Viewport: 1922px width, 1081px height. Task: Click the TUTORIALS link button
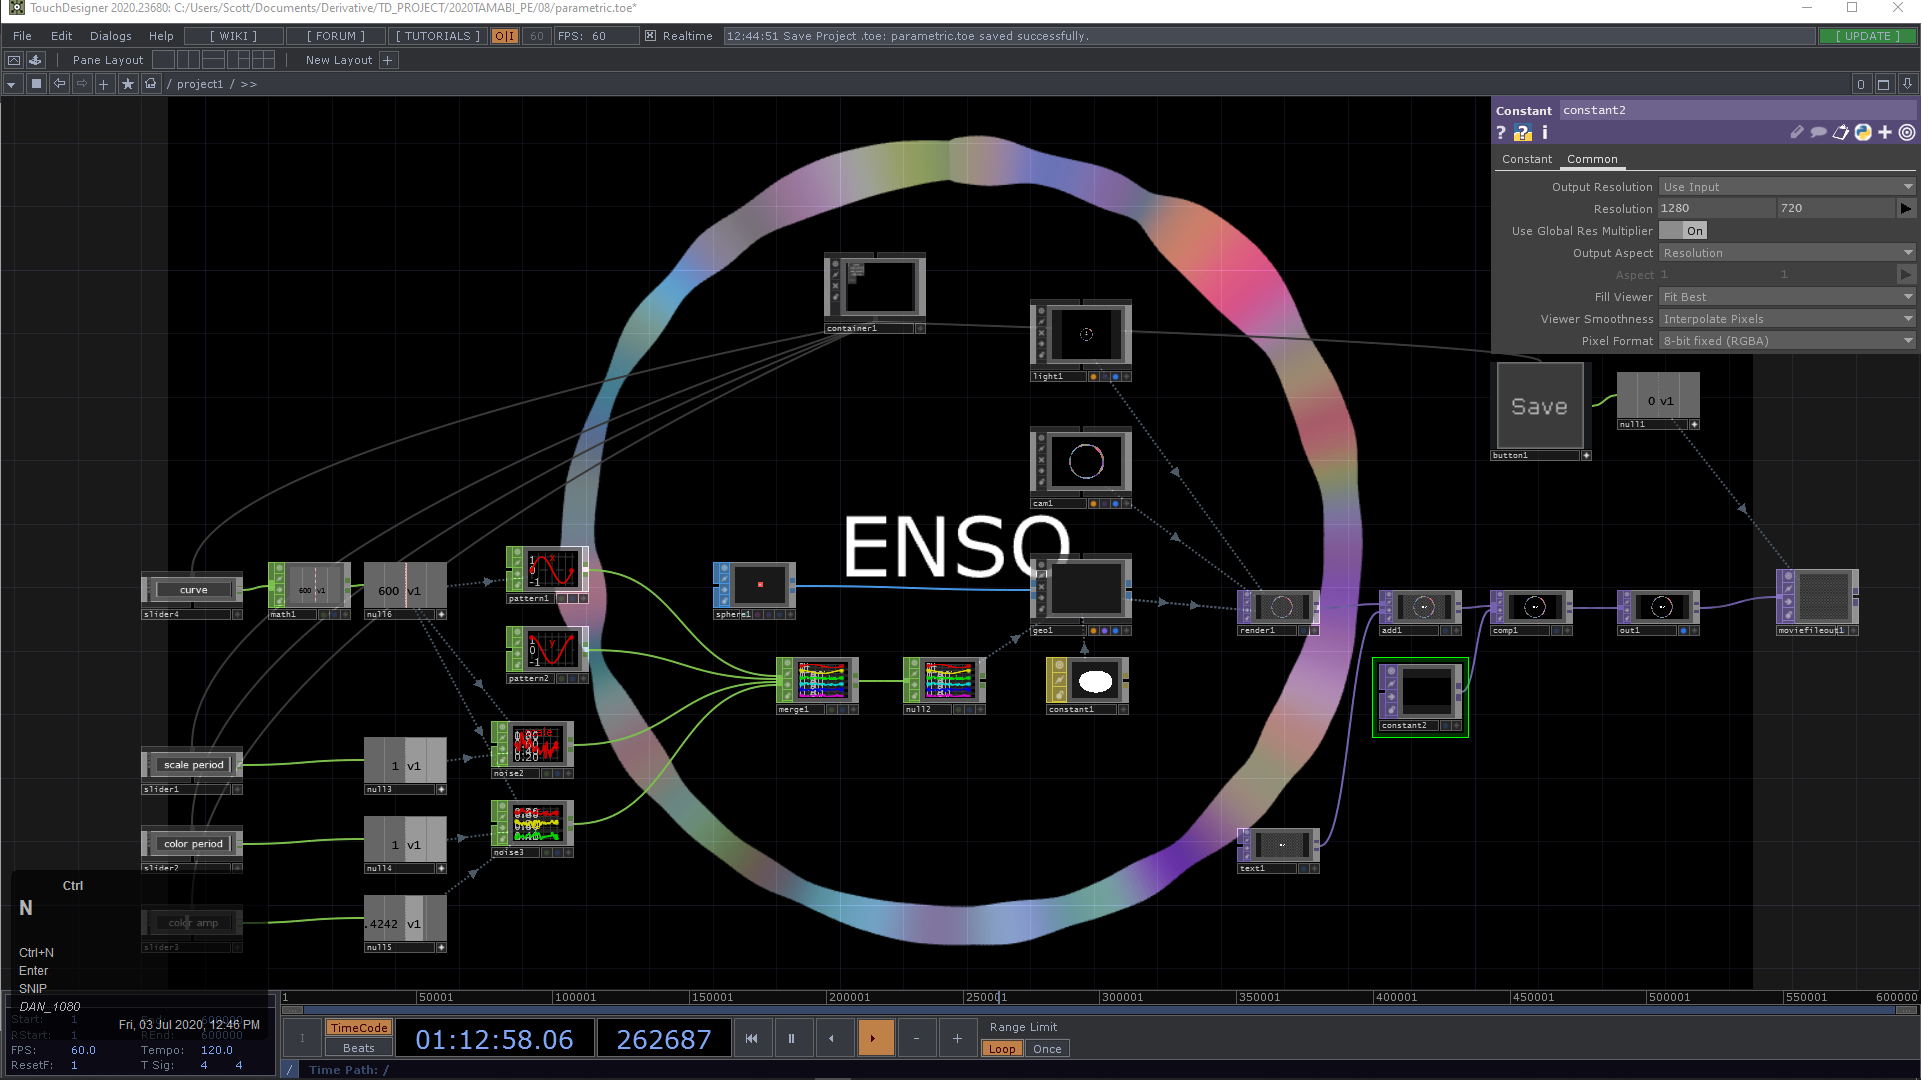point(437,36)
